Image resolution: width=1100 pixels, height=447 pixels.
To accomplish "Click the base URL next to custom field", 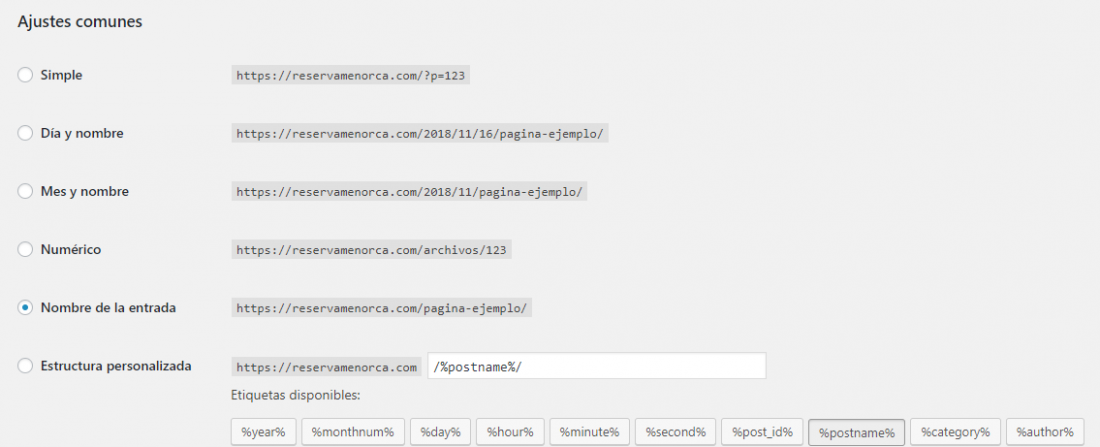I will point(326,367).
